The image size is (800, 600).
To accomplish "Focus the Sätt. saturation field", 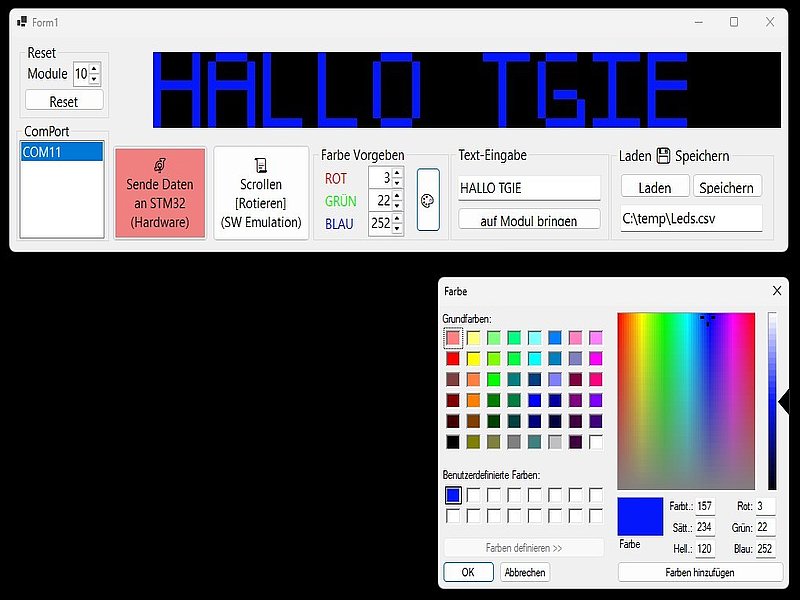I will pyautogui.click(x=705, y=527).
